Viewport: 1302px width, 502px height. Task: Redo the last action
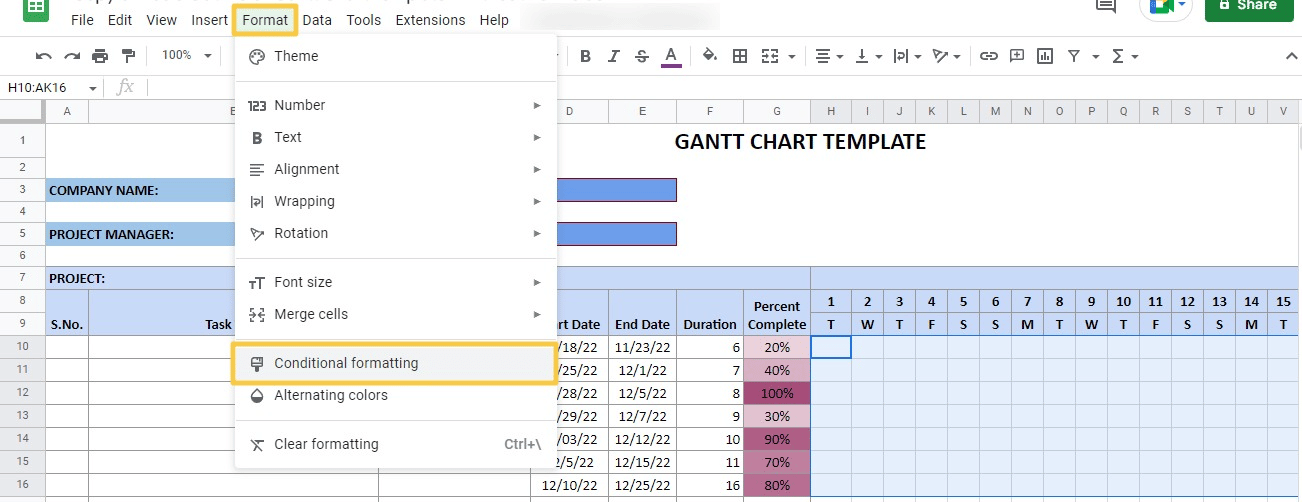click(72, 56)
